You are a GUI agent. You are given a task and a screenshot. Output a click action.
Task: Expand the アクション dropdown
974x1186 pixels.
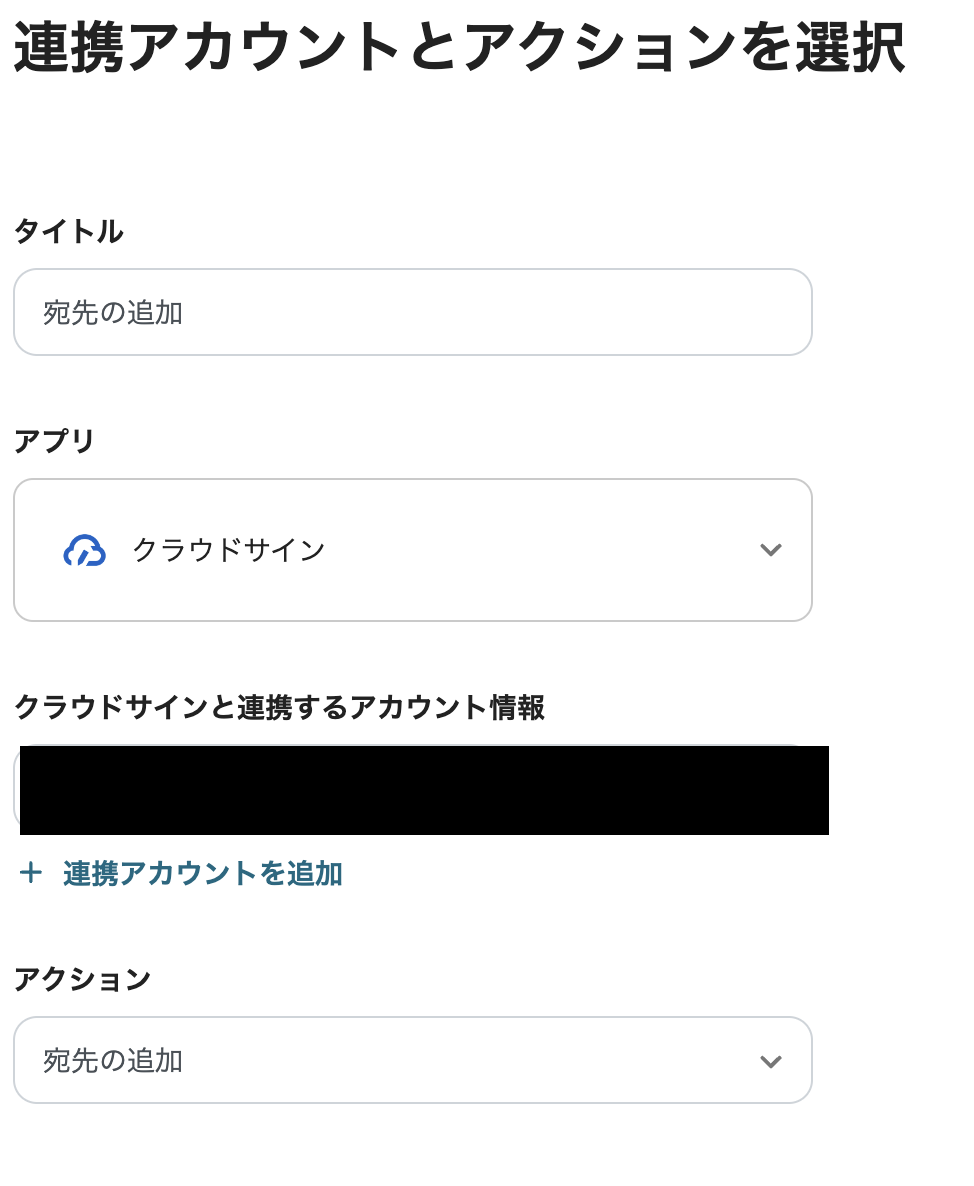point(770,1060)
